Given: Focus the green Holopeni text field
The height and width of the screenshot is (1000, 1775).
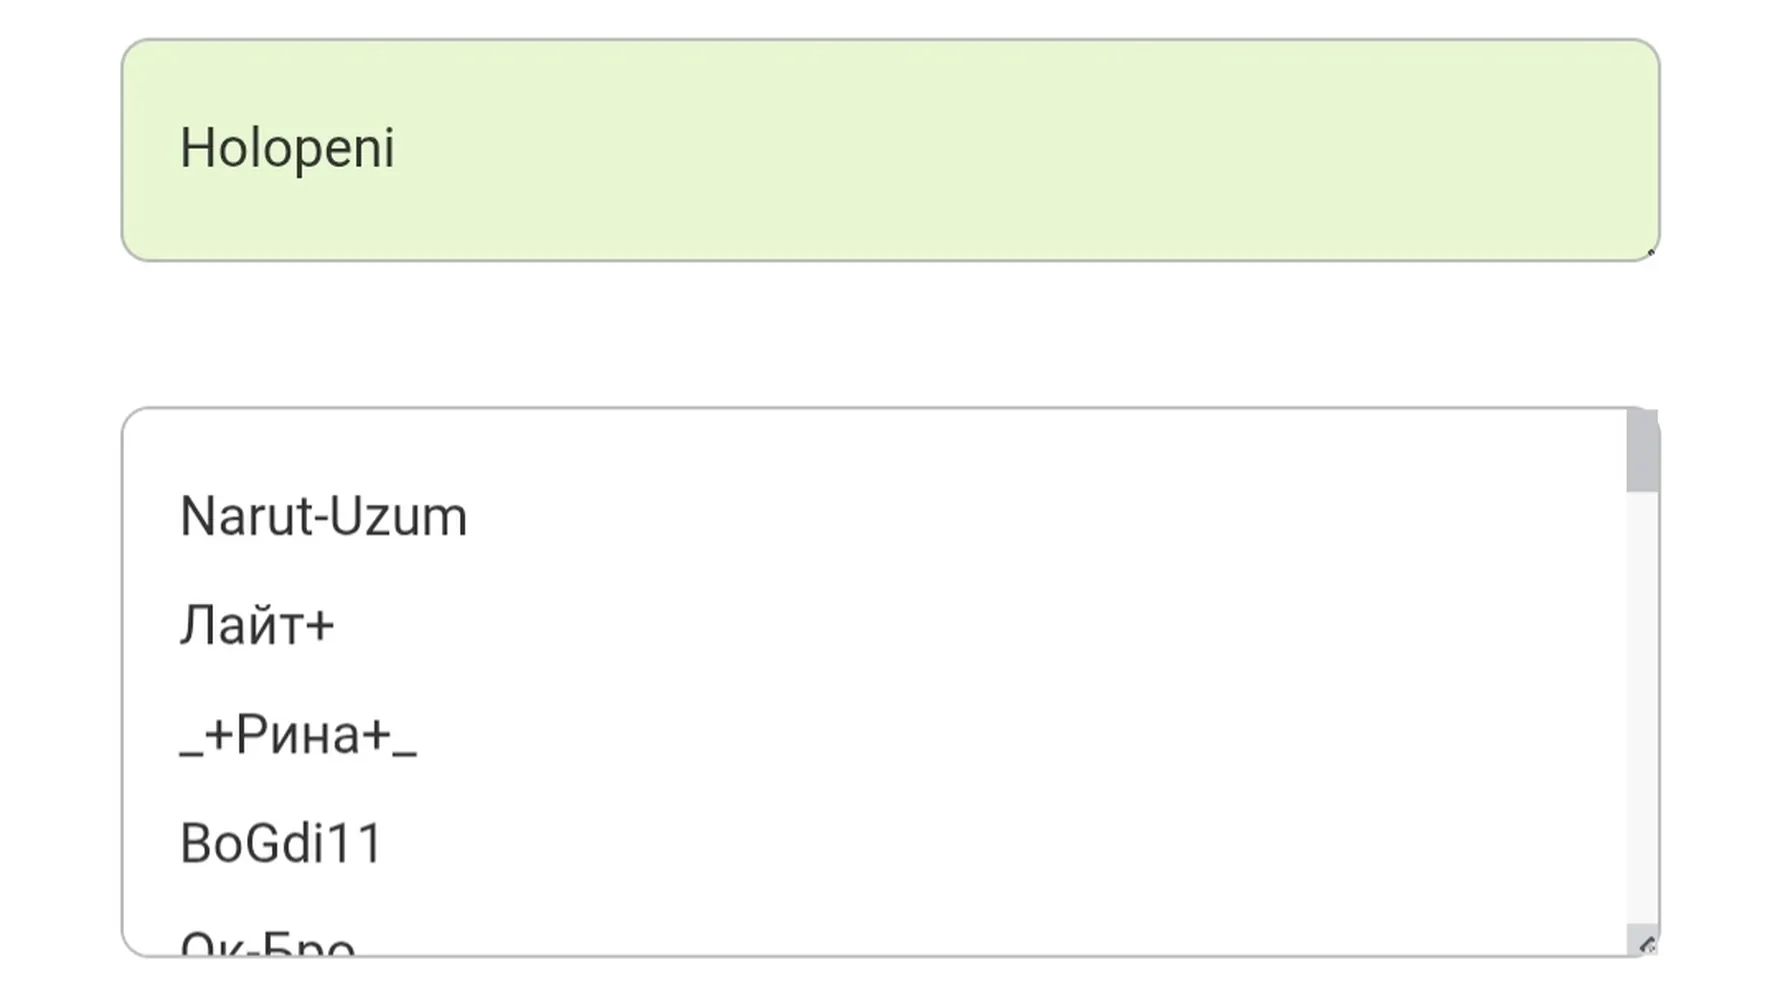Looking at the screenshot, I should pyautogui.click(x=890, y=150).
